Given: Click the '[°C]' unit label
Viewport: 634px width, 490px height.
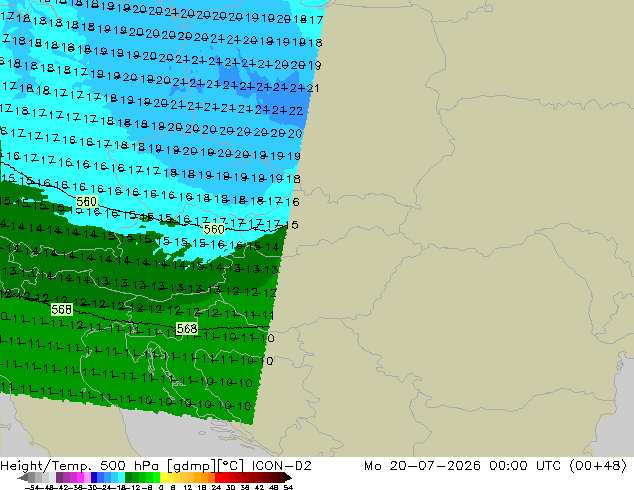Looking at the screenshot, I should 230,466.
